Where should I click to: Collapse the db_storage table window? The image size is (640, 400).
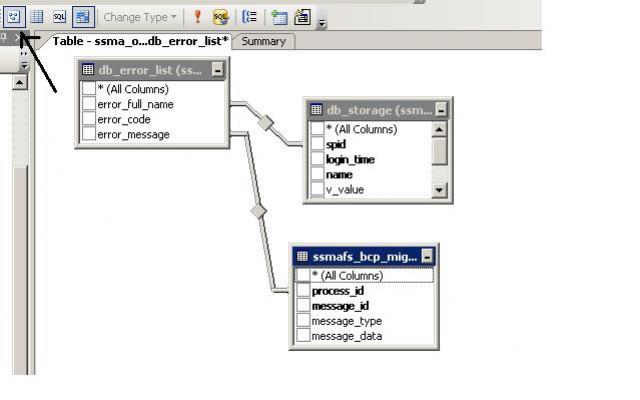click(441, 110)
